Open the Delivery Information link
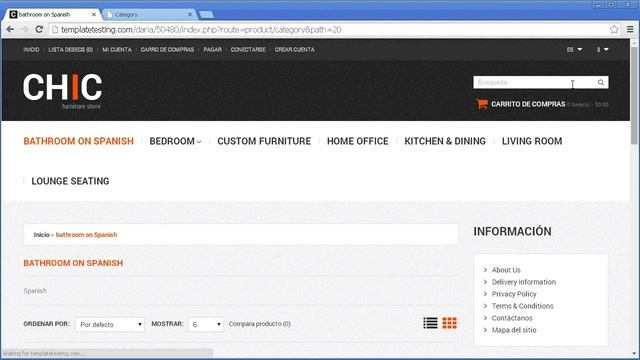This screenshot has height=360, width=640. (524, 282)
